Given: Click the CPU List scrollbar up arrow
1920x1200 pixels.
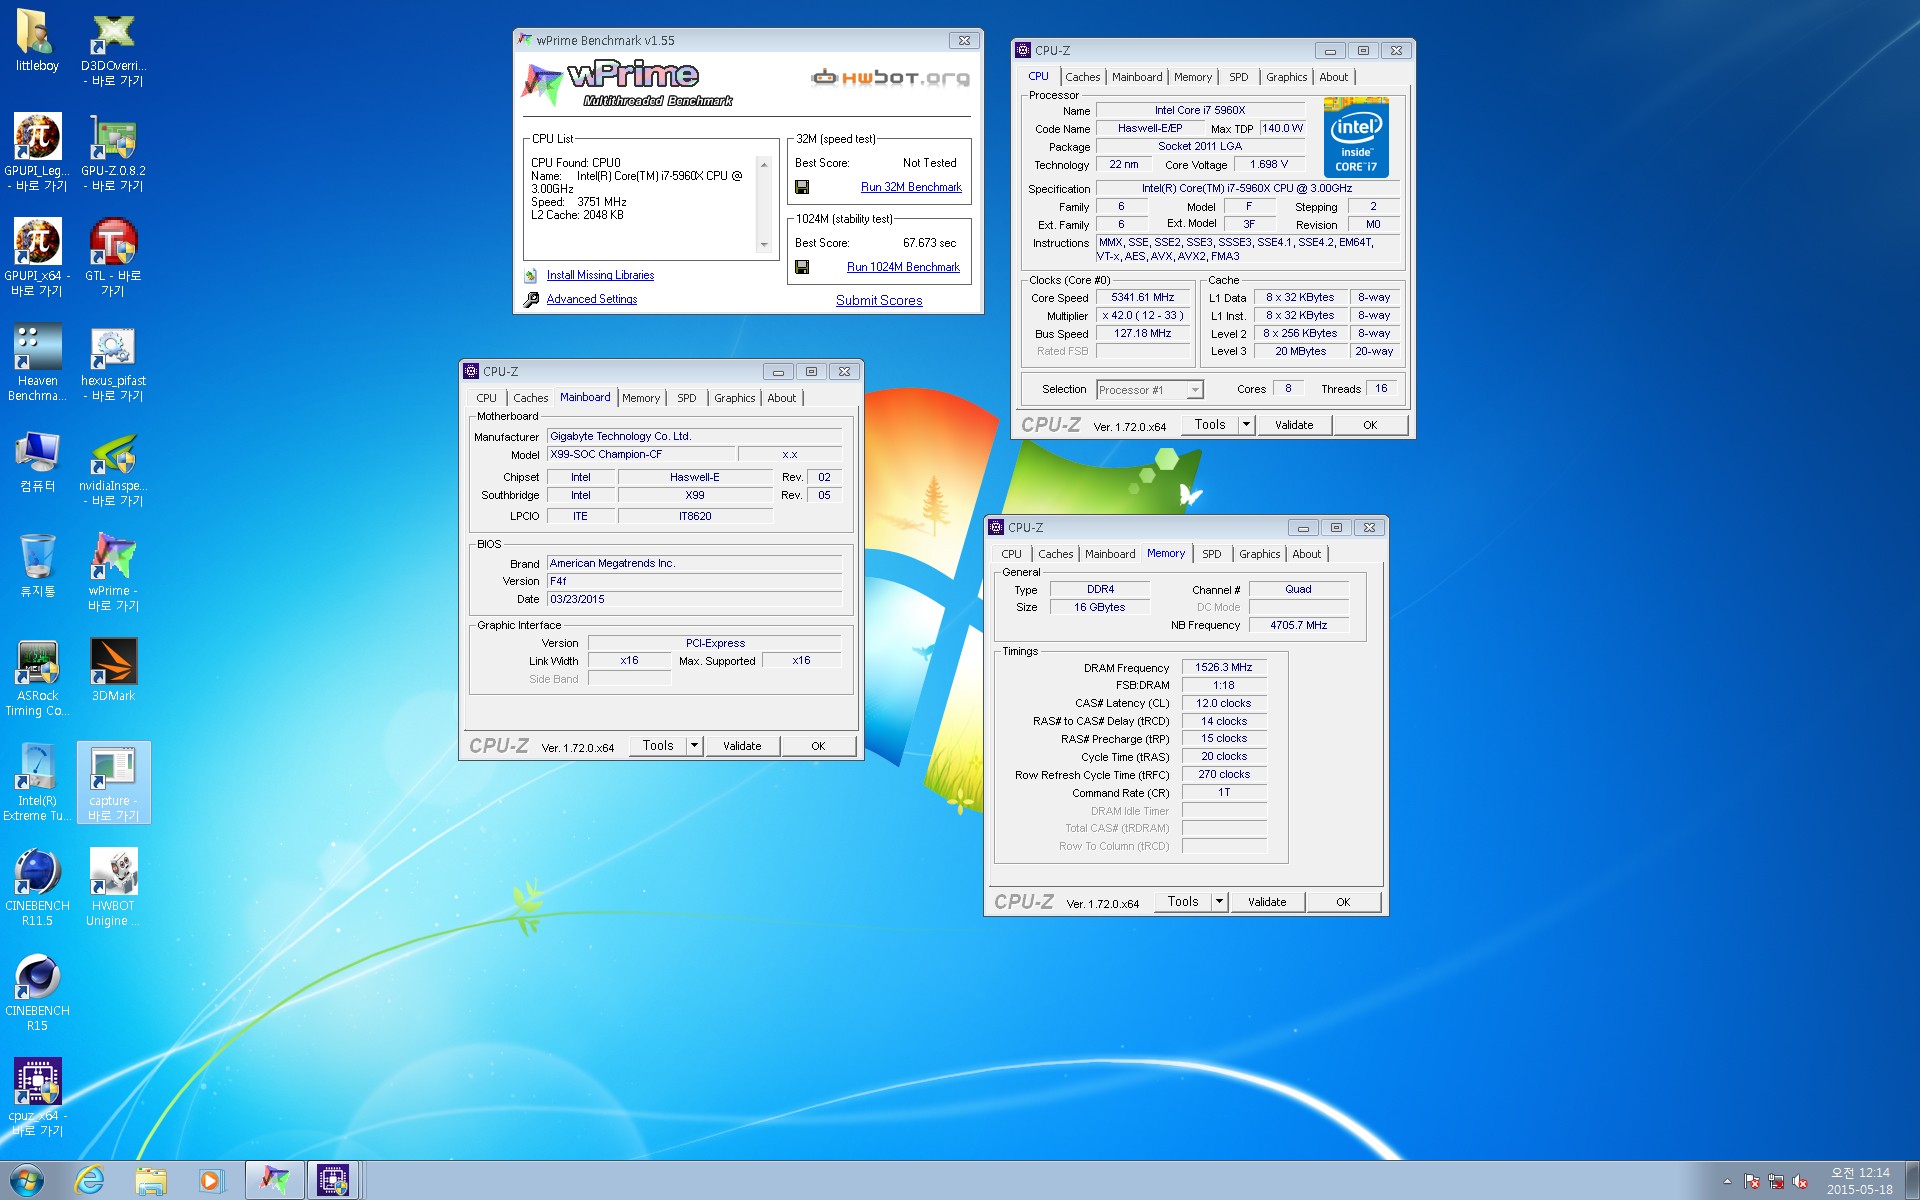Looking at the screenshot, I should pyautogui.click(x=764, y=165).
